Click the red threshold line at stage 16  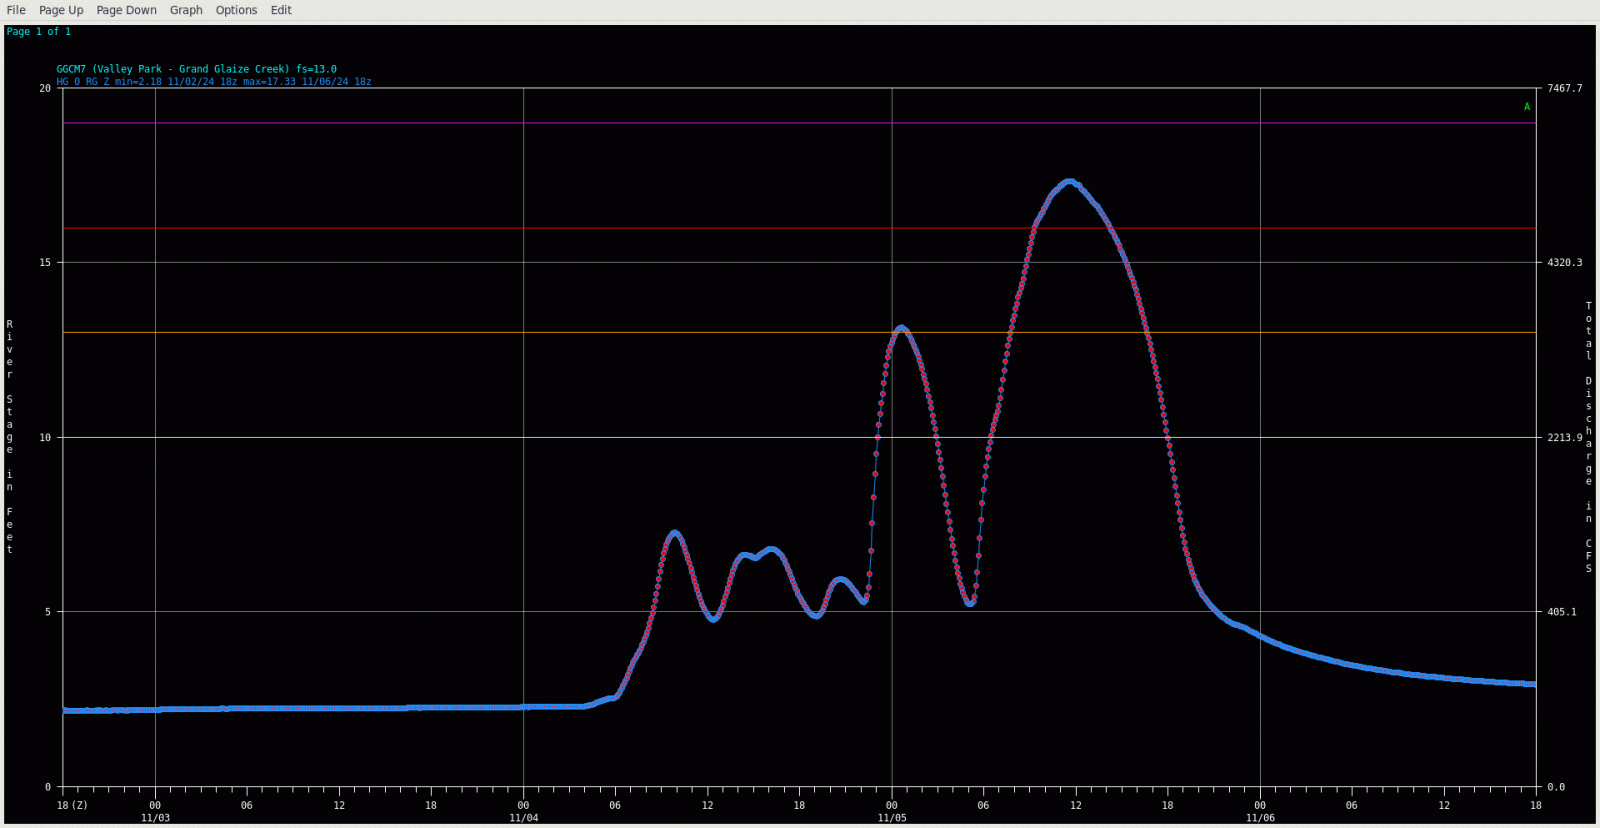point(800,228)
